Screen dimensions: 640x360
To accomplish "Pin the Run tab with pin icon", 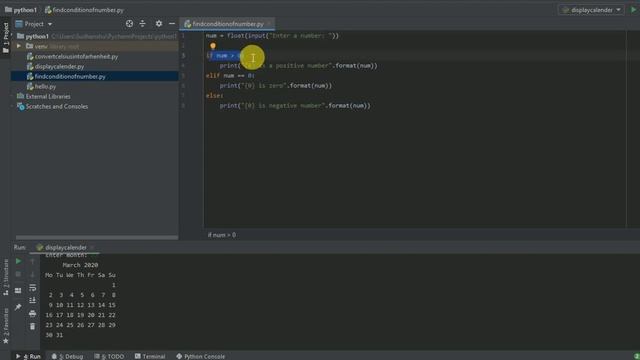I will click(x=18, y=307).
